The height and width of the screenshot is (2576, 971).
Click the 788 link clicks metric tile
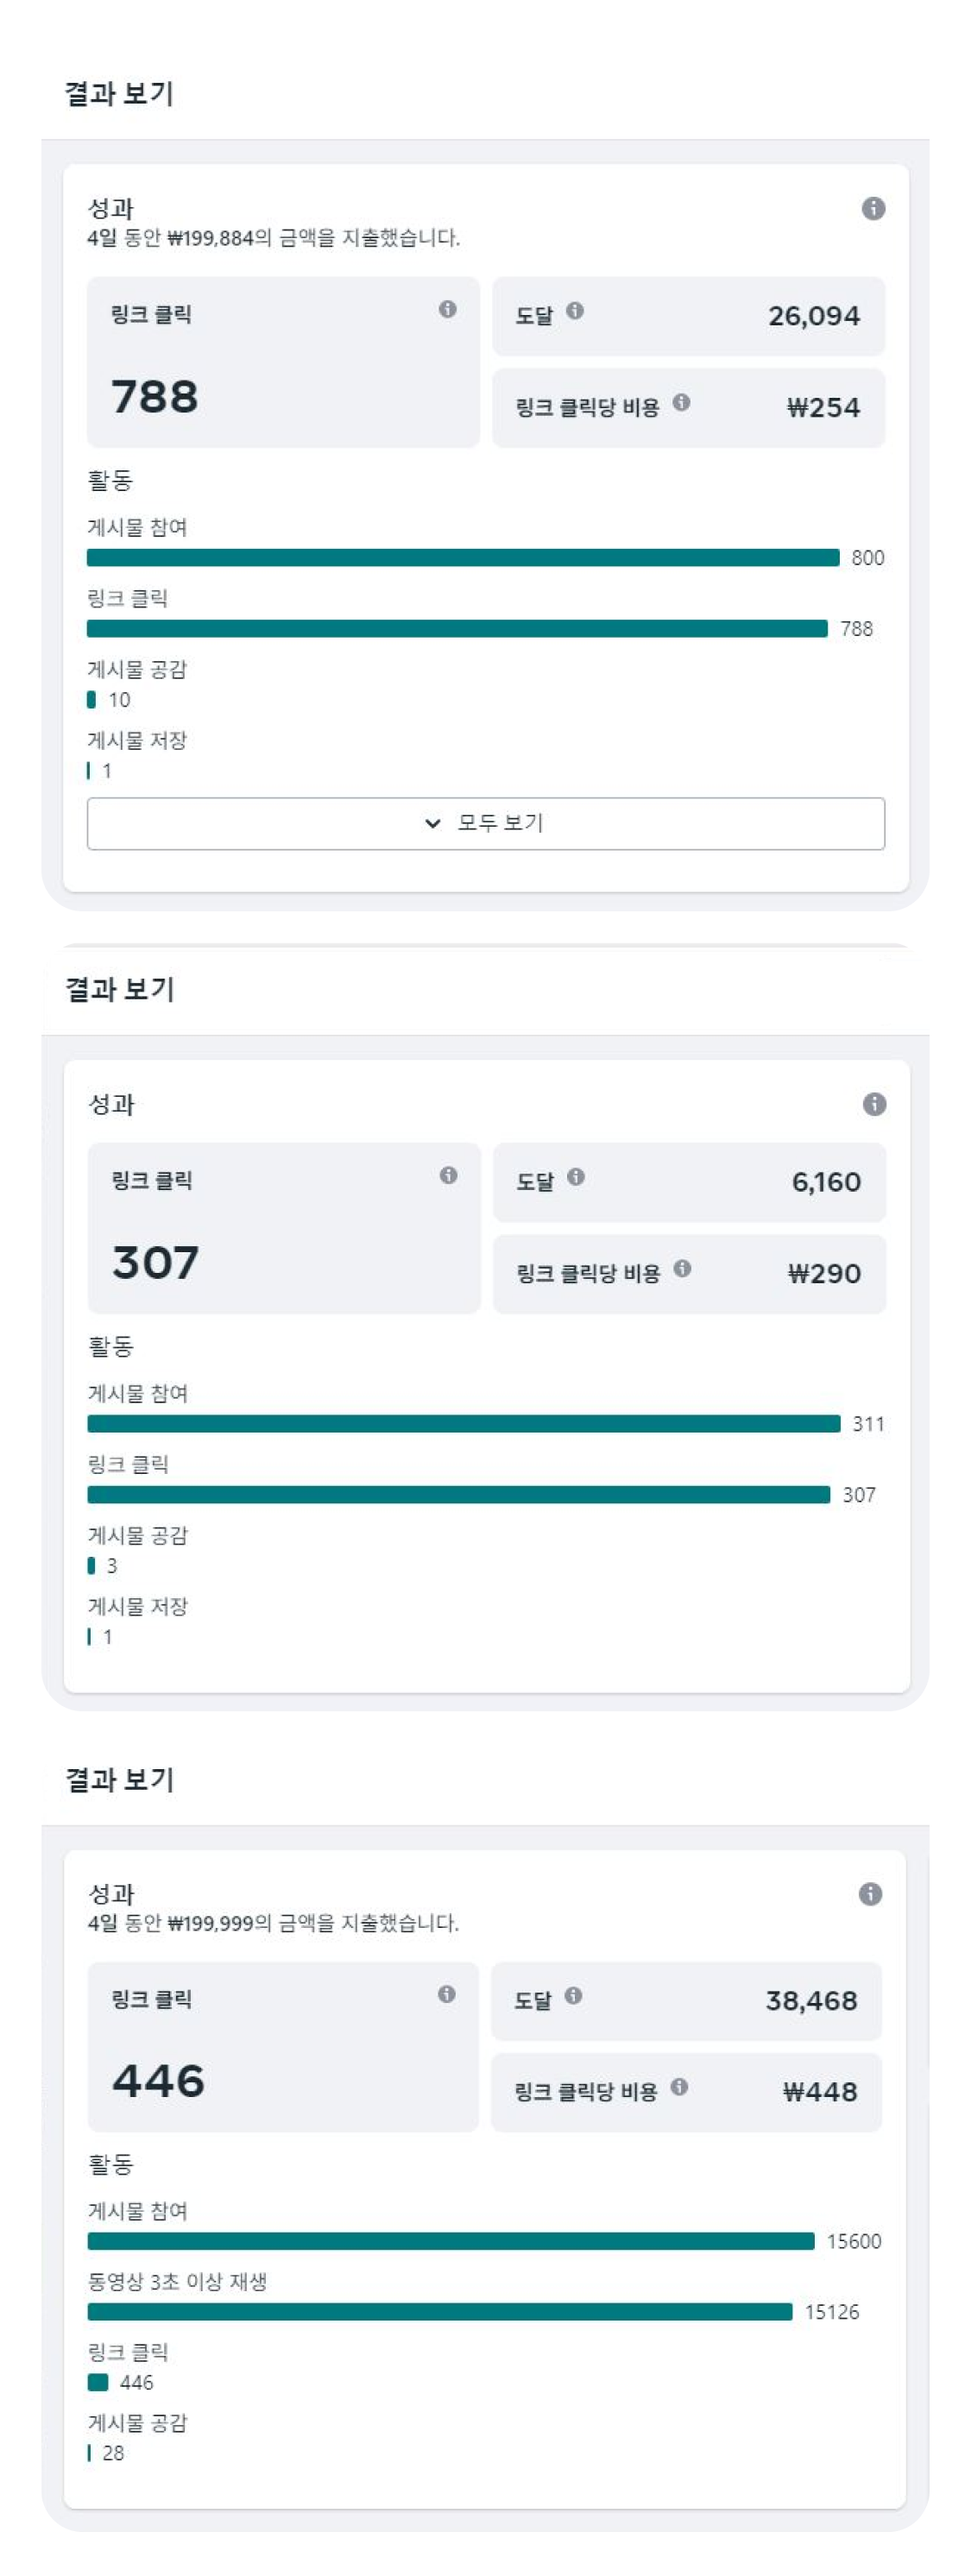pos(283,362)
